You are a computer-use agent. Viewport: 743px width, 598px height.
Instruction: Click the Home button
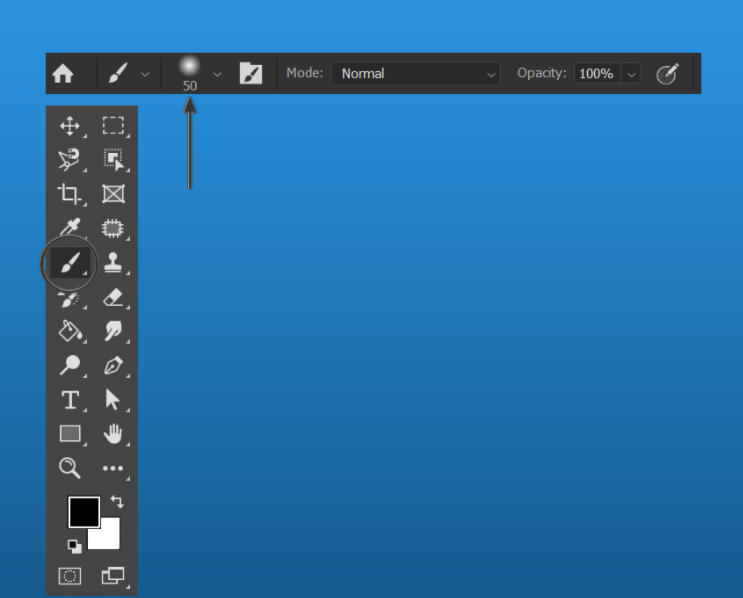point(63,73)
